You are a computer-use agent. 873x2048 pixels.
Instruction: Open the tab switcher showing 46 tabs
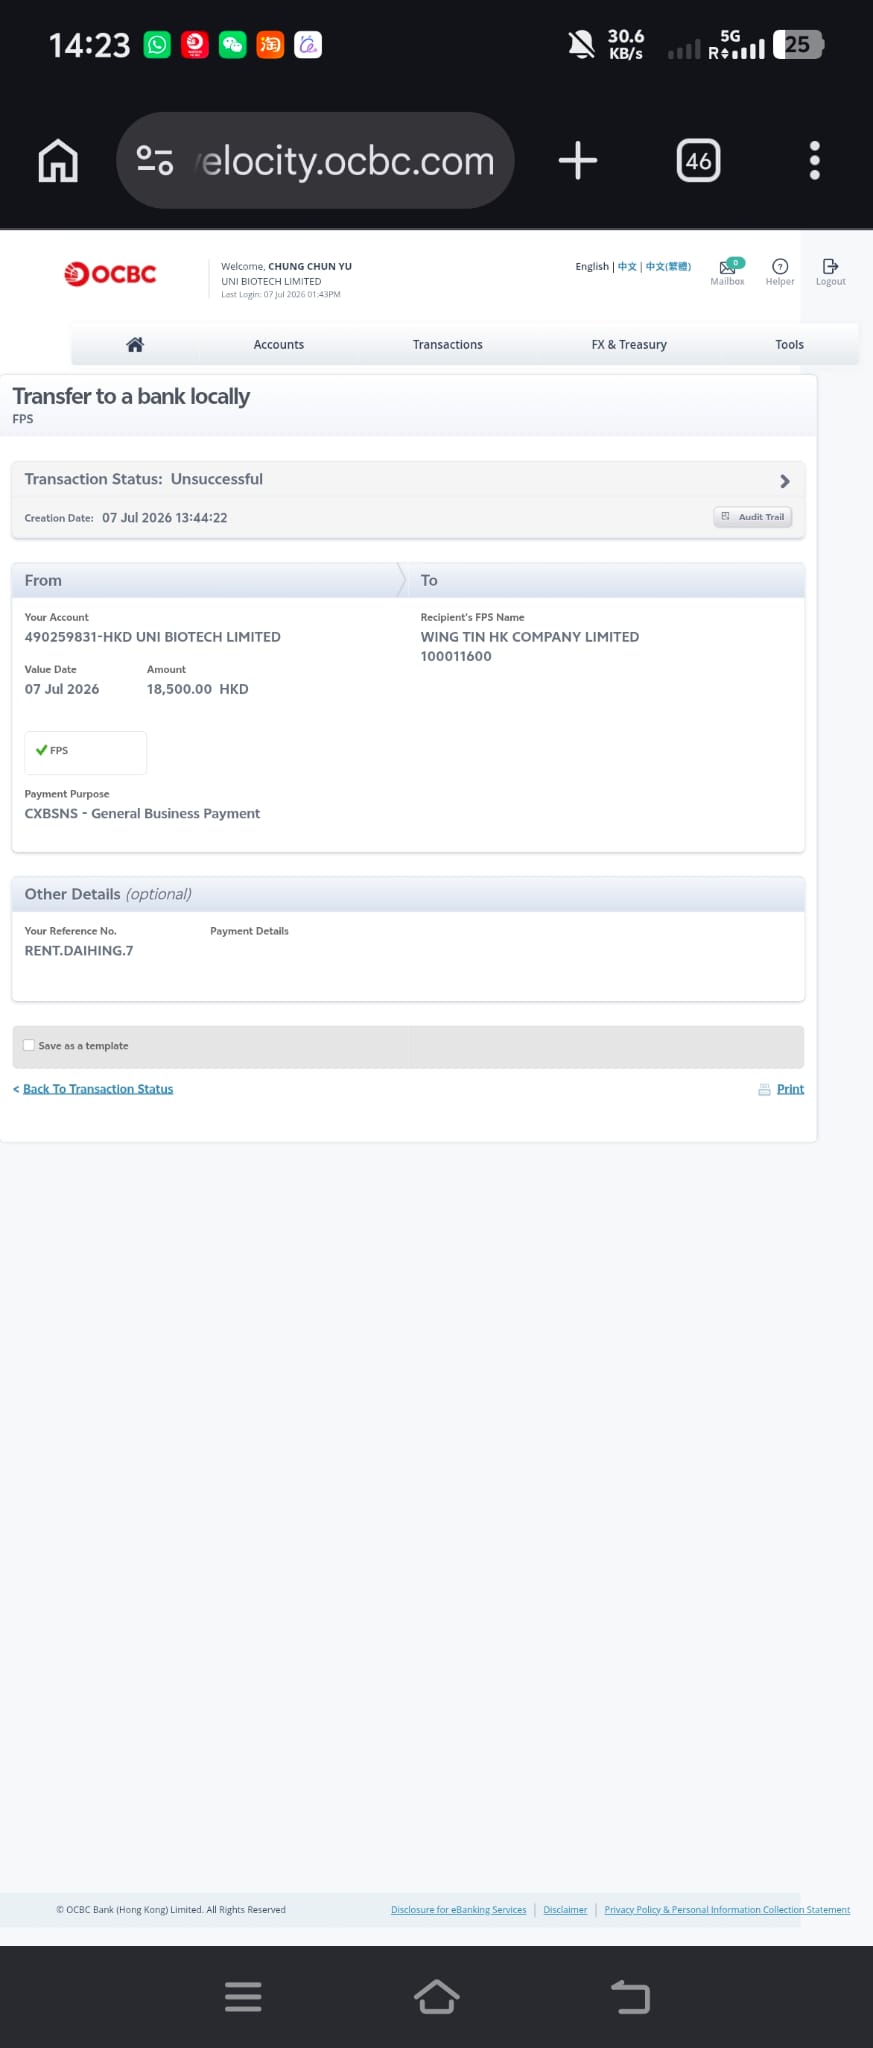698,160
